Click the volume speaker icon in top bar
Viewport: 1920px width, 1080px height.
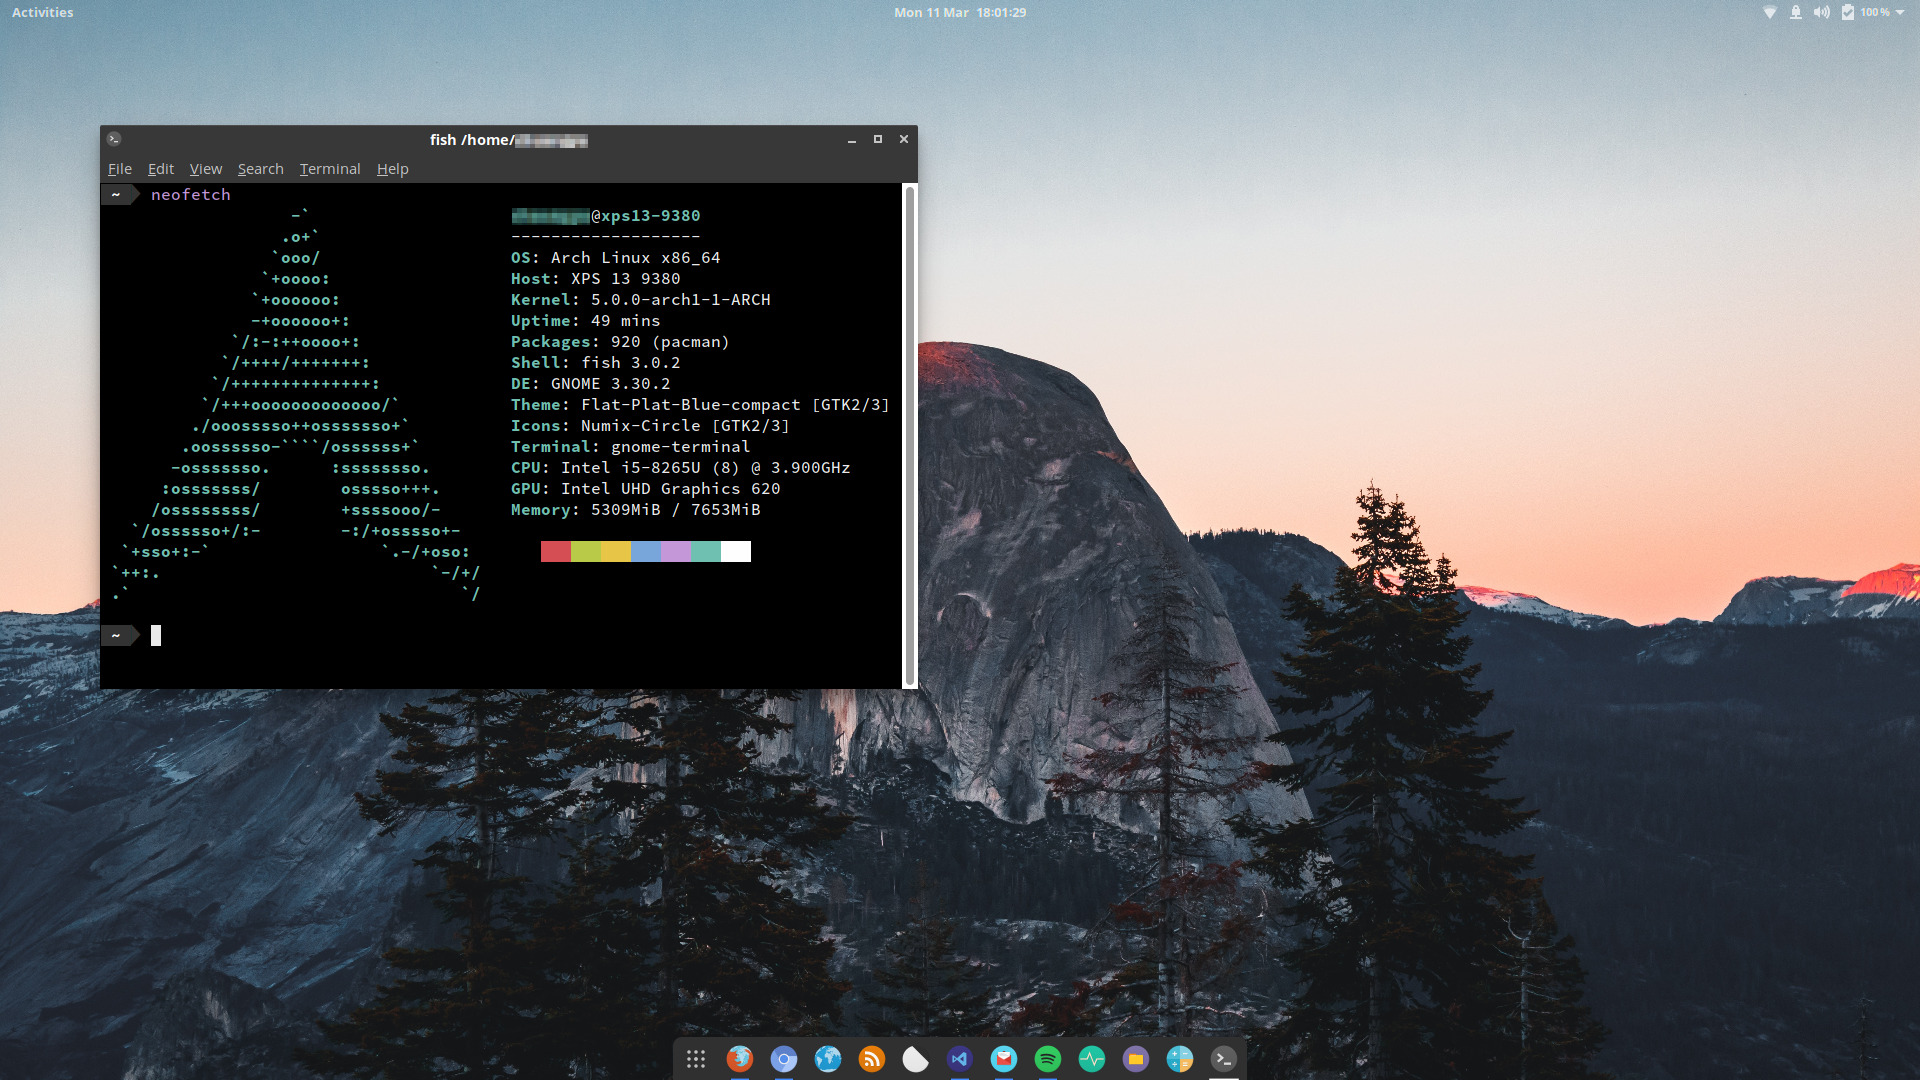(1822, 13)
